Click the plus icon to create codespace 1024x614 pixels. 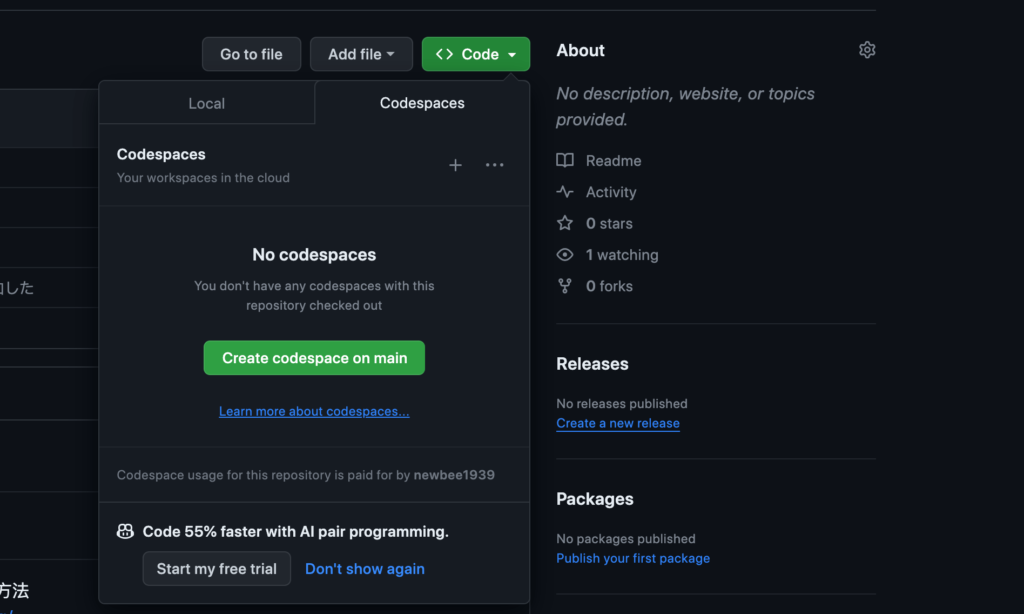(x=455, y=165)
